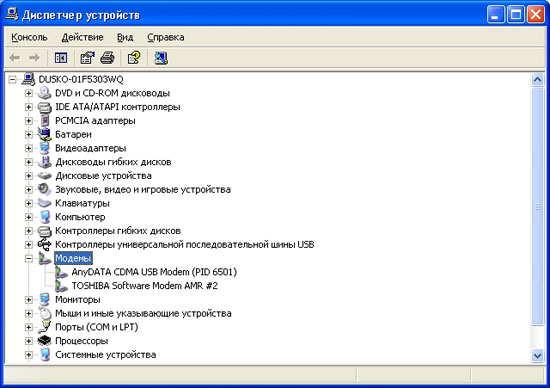Click the TOSHIBA Software Modem icon
The width and height of the screenshot is (550, 388).
[x=61, y=286]
